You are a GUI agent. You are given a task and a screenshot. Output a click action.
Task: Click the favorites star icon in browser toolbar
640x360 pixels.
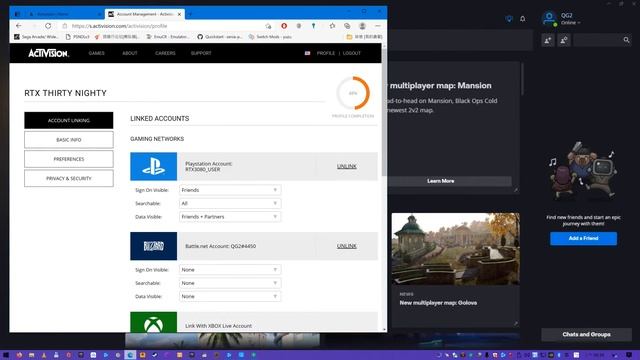(332, 26)
